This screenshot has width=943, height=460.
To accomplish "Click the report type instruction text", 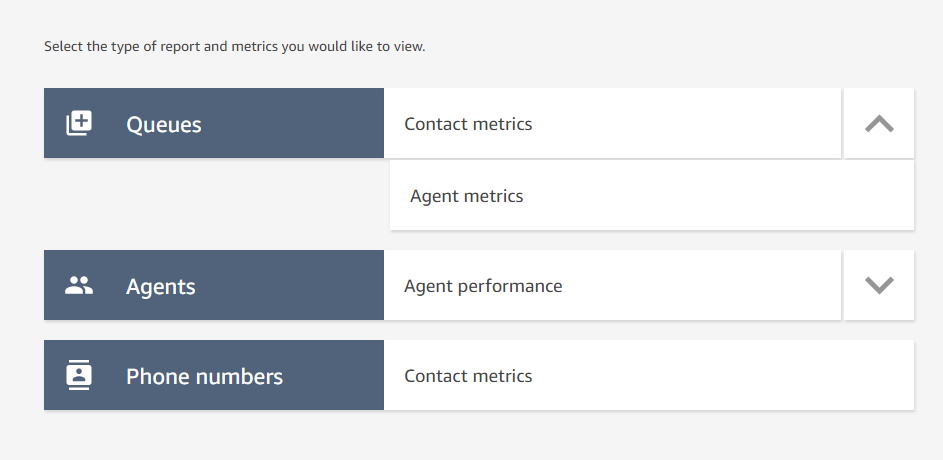I will [235, 46].
